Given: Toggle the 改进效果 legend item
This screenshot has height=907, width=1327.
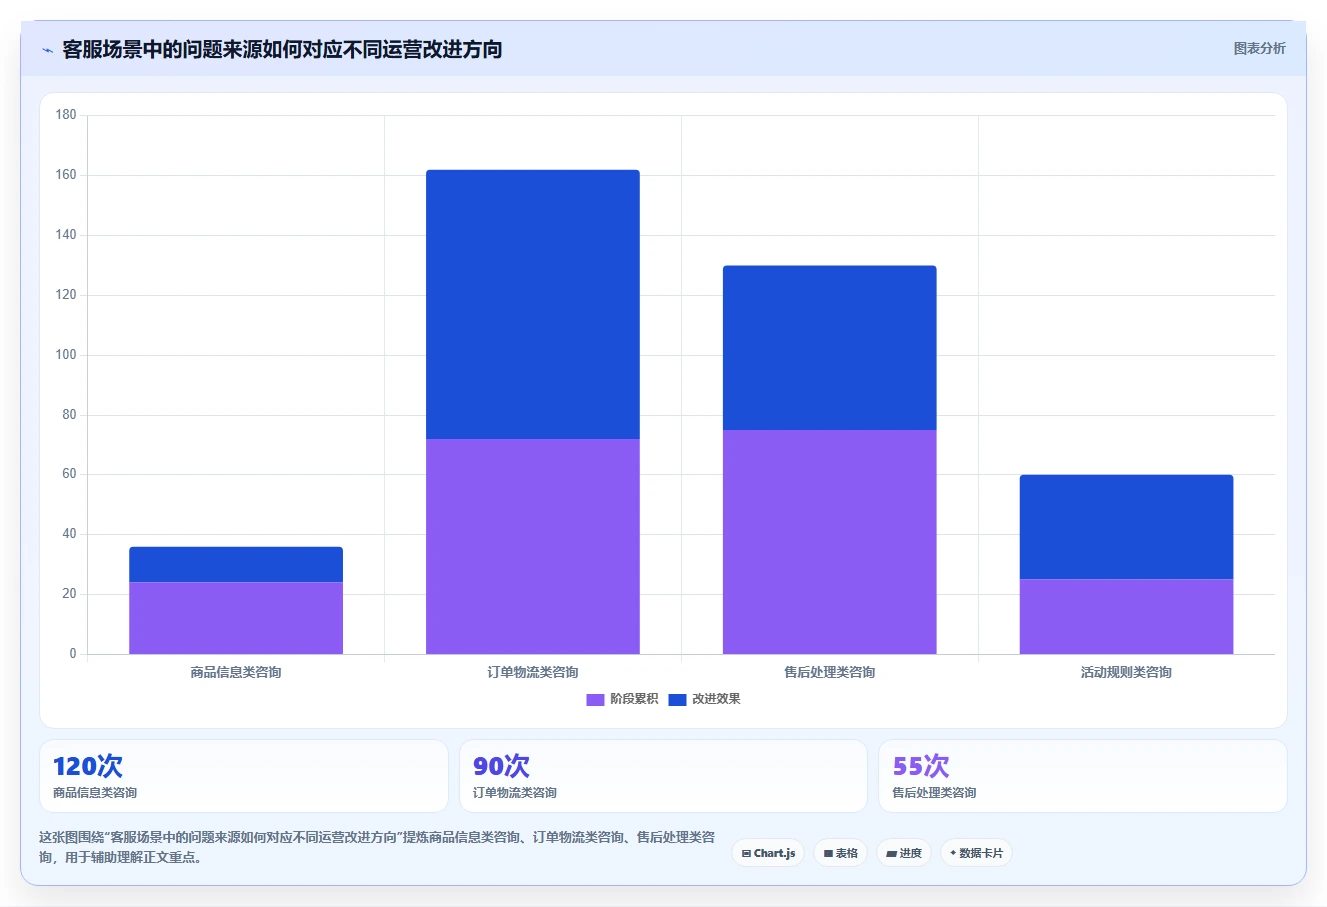Looking at the screenshot, I should click(704, 699).
